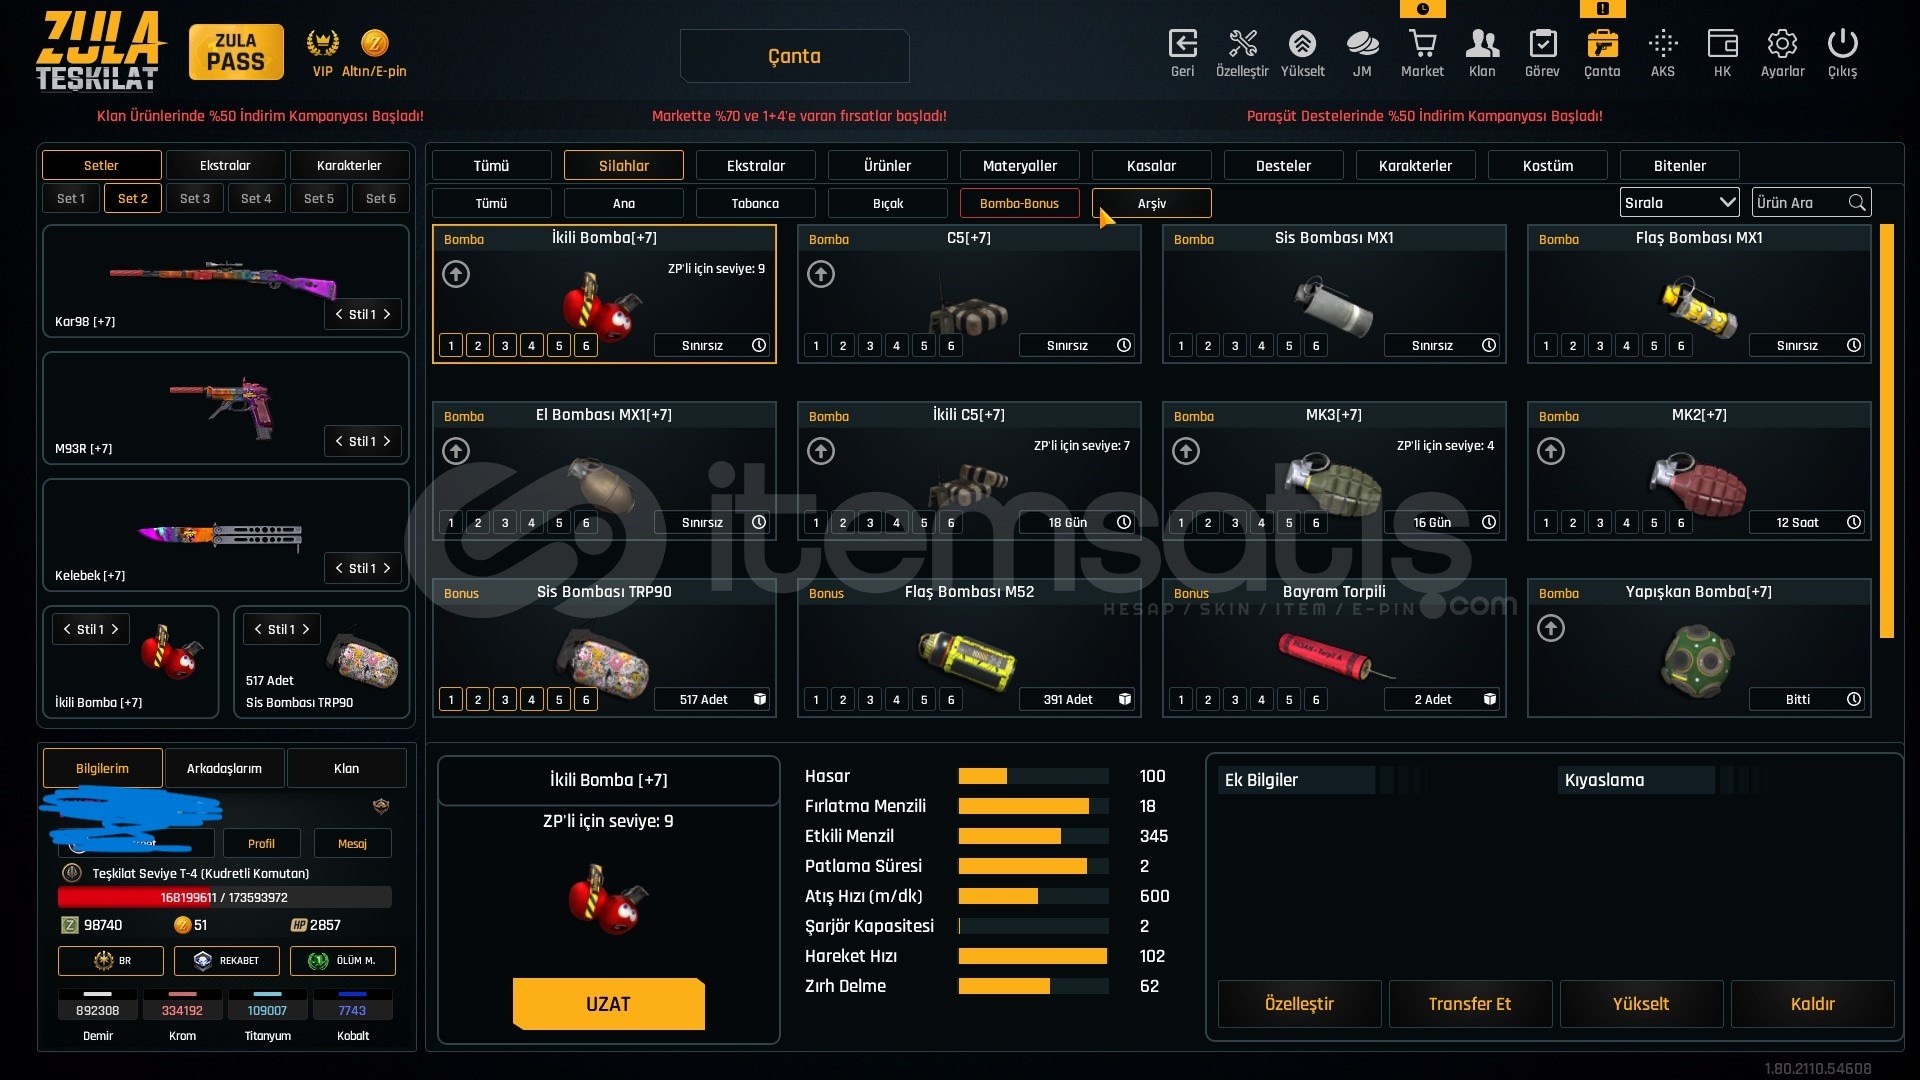Toggle set slot 3 on Flaş Bombası M52 card
1920x1080 pixels.
pos(869,700)
